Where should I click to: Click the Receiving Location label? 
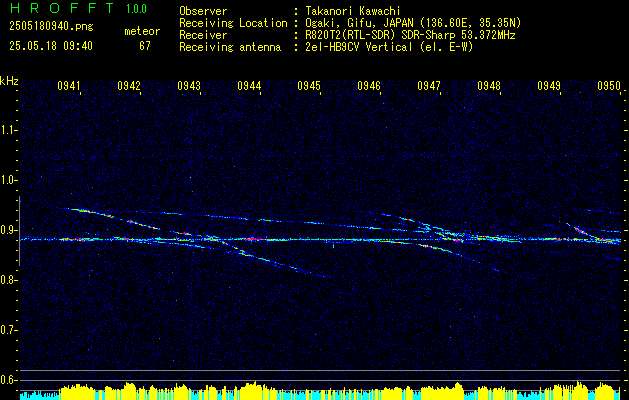[x=233, y=23]
